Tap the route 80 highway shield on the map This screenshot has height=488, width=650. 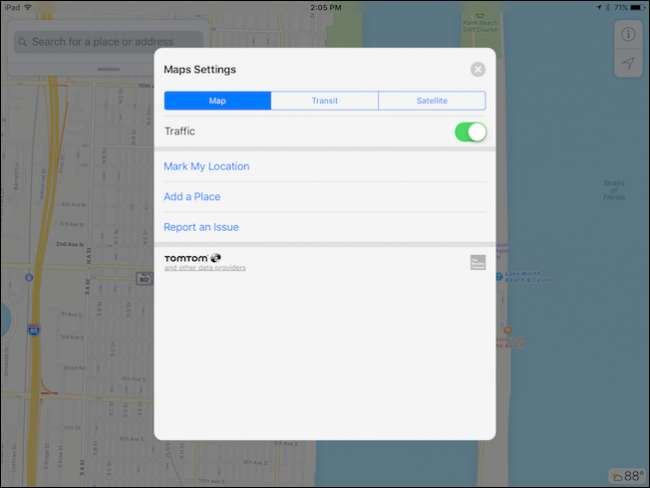point(144,279)
